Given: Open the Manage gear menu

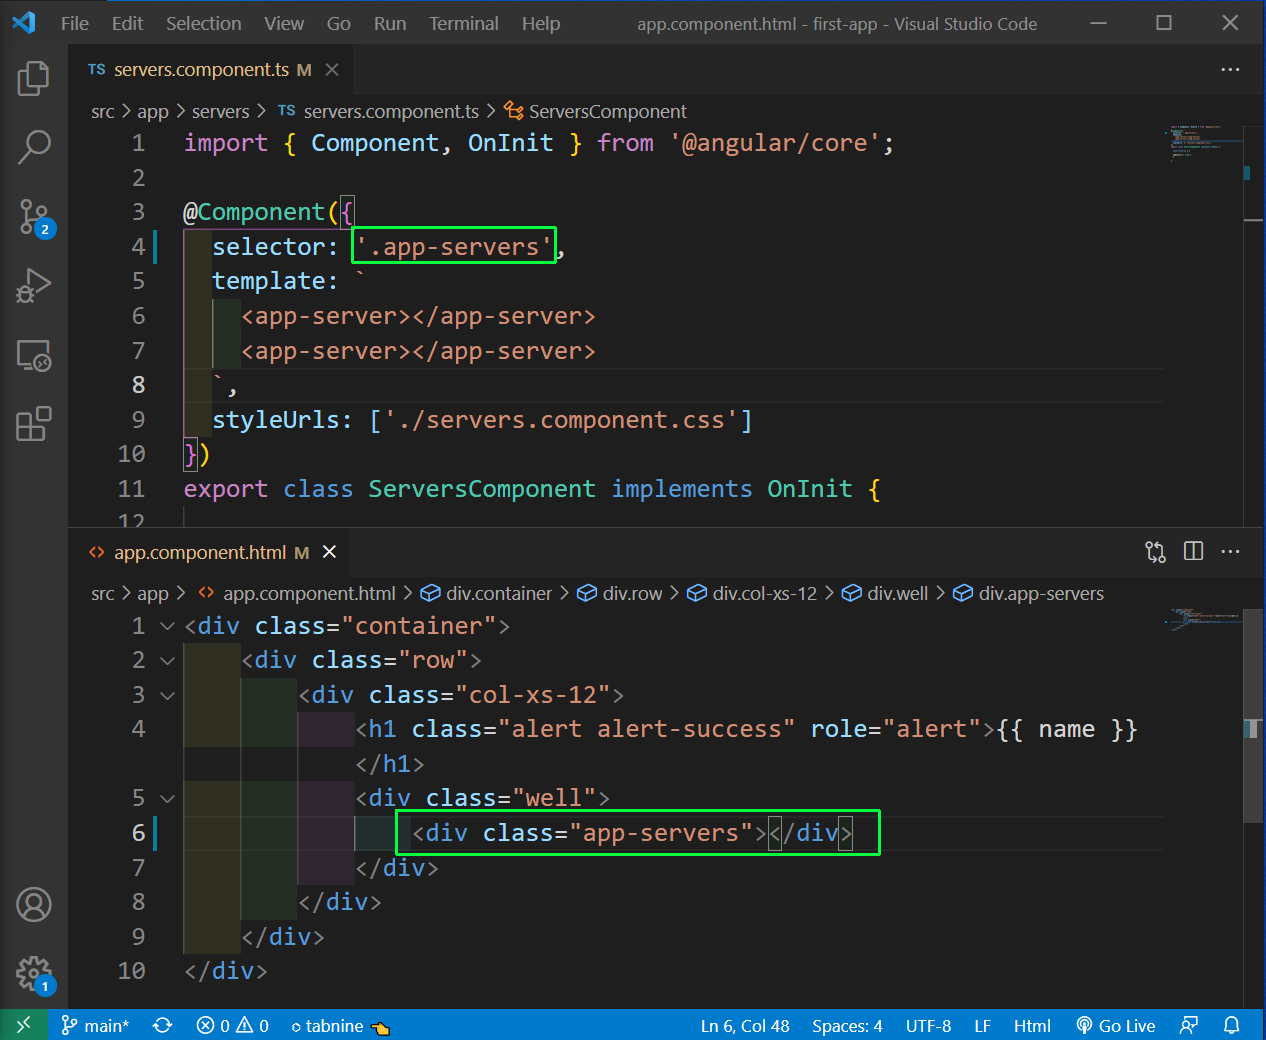Looking at the screenshot, I should click(x=34, y=974).
